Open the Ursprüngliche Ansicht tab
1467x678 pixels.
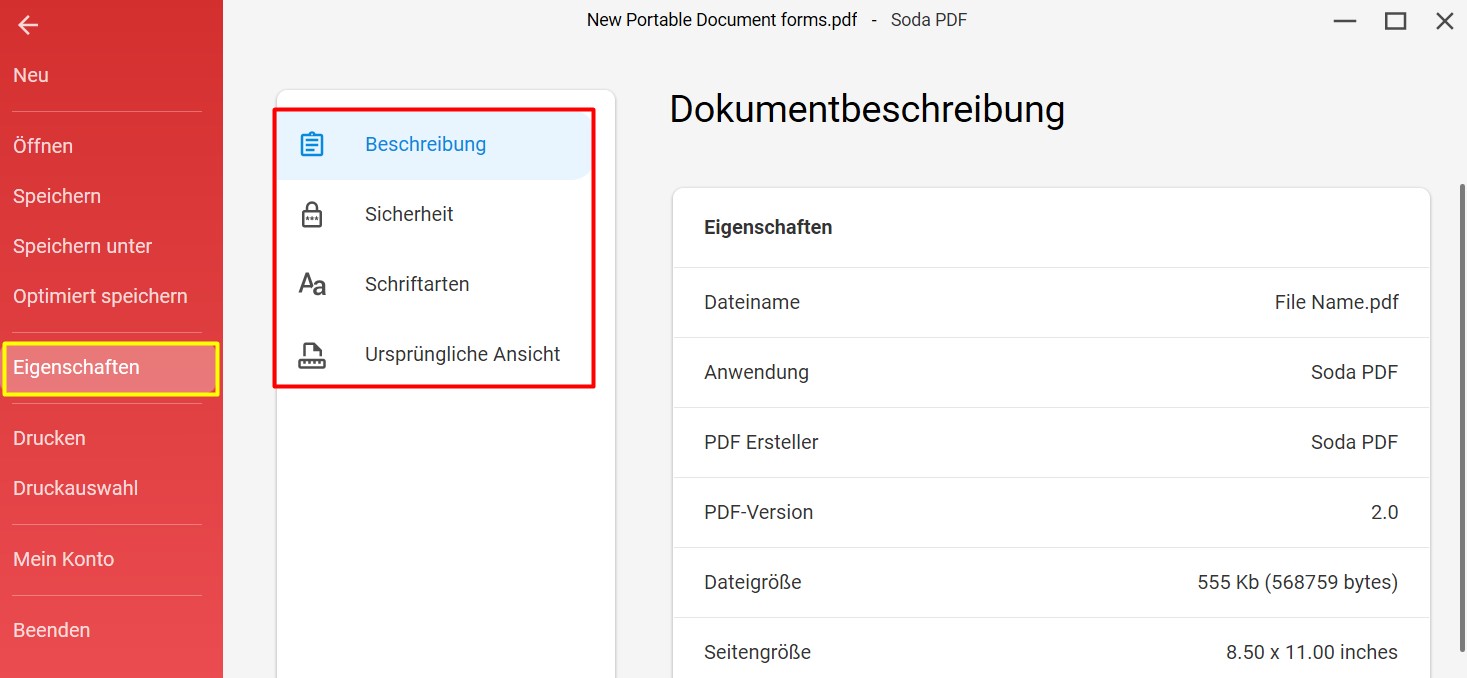(434, 354)
